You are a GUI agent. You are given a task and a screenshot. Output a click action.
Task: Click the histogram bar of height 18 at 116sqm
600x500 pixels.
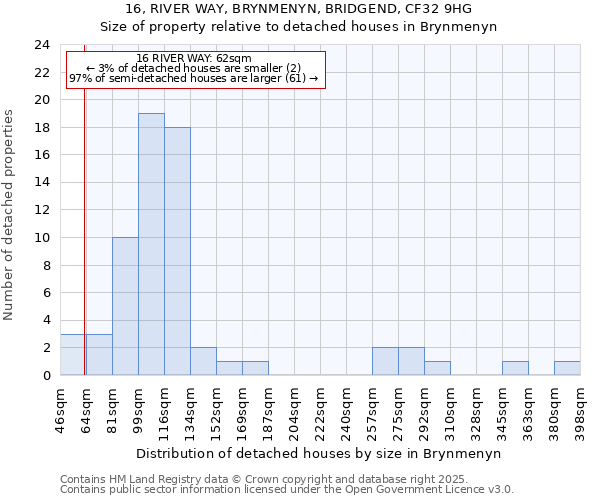[x=178, y=251]
